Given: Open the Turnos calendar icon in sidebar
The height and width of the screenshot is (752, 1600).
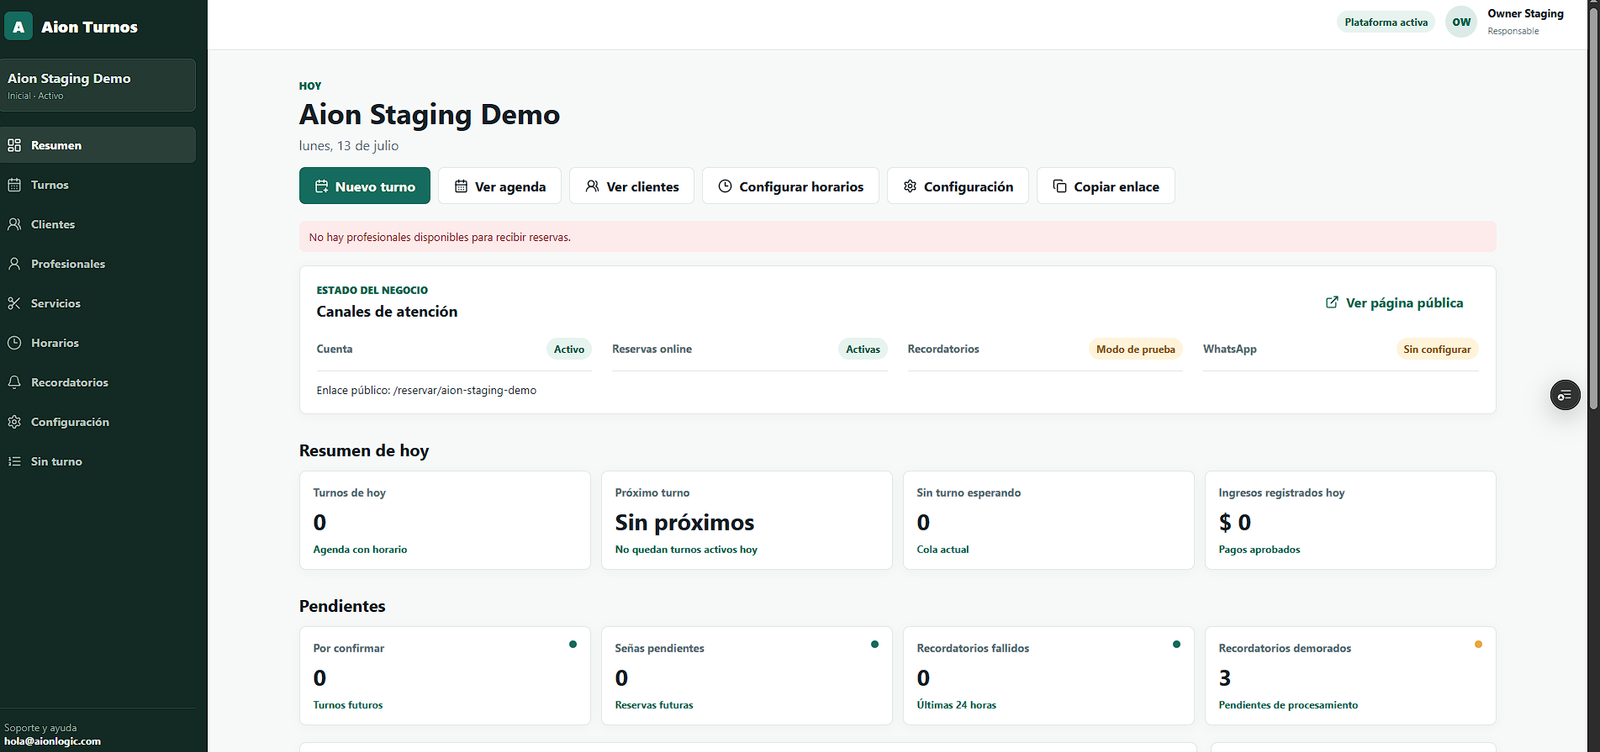Looking at the screenshot, I should [14, 185].
